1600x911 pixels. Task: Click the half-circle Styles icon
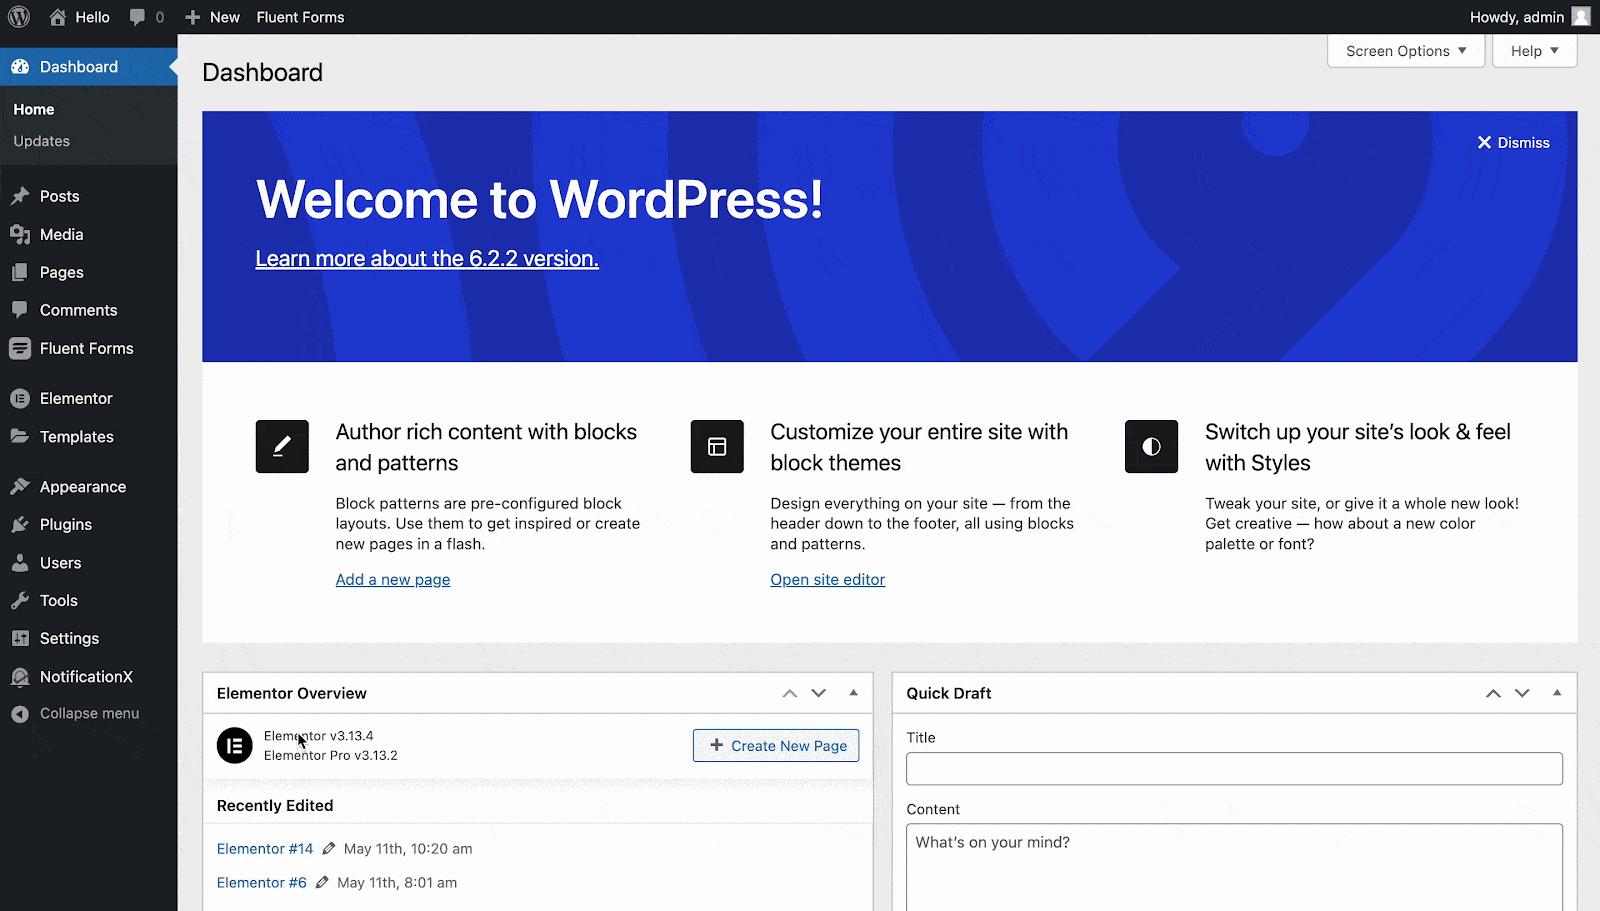click(1151, 446)
